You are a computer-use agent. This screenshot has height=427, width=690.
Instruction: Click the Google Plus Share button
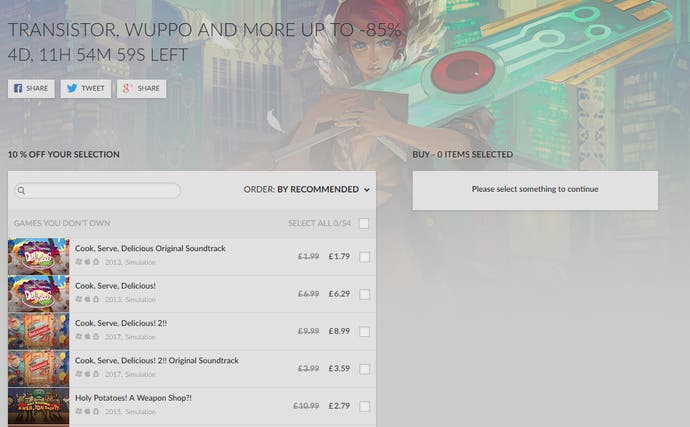pos(141,88)
